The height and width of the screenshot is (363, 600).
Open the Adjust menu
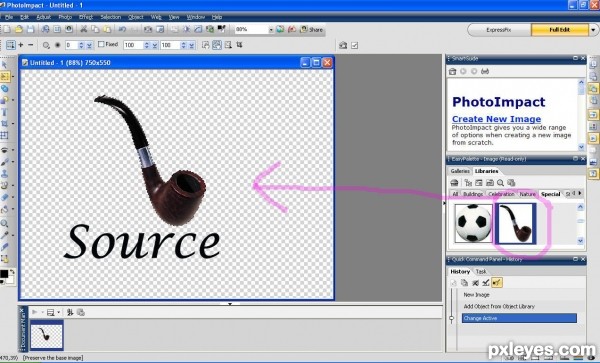click(44, 17)
